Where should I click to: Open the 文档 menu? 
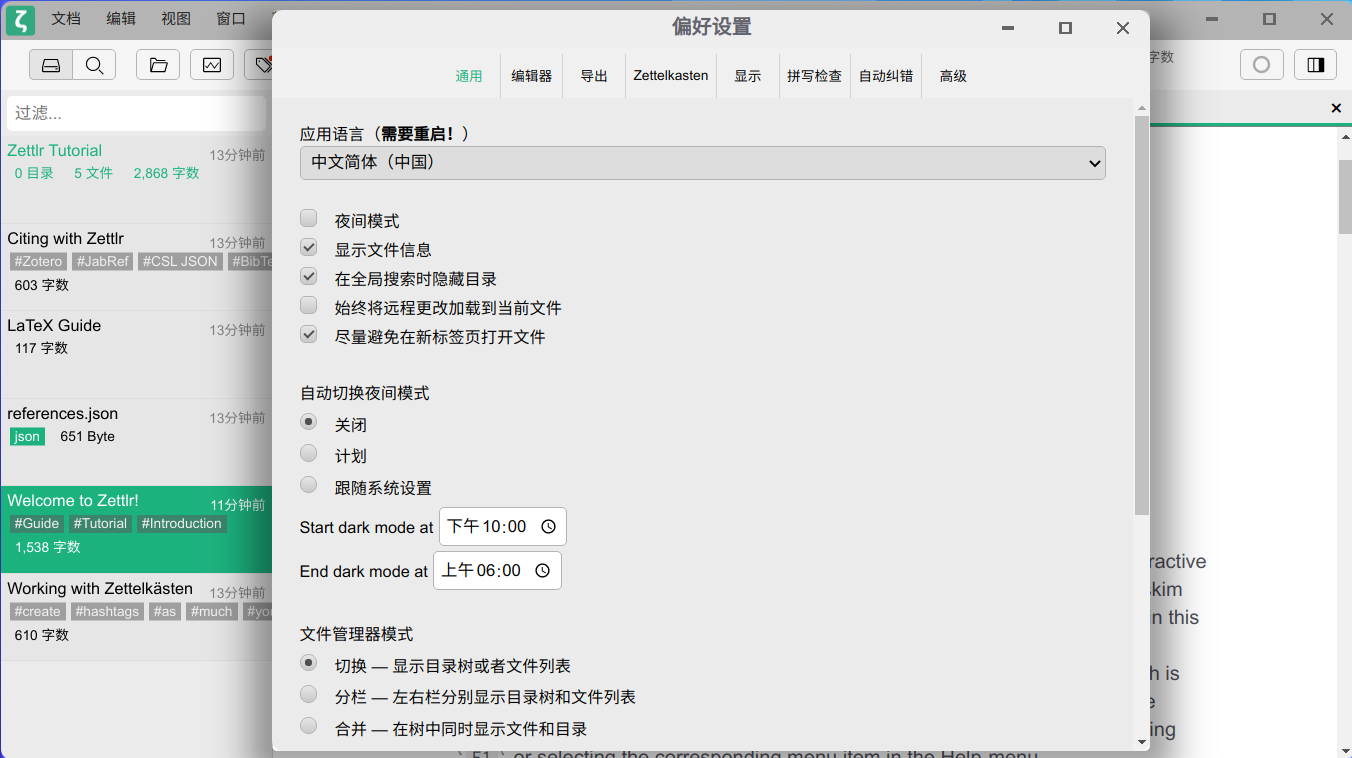tap(66, 19)
